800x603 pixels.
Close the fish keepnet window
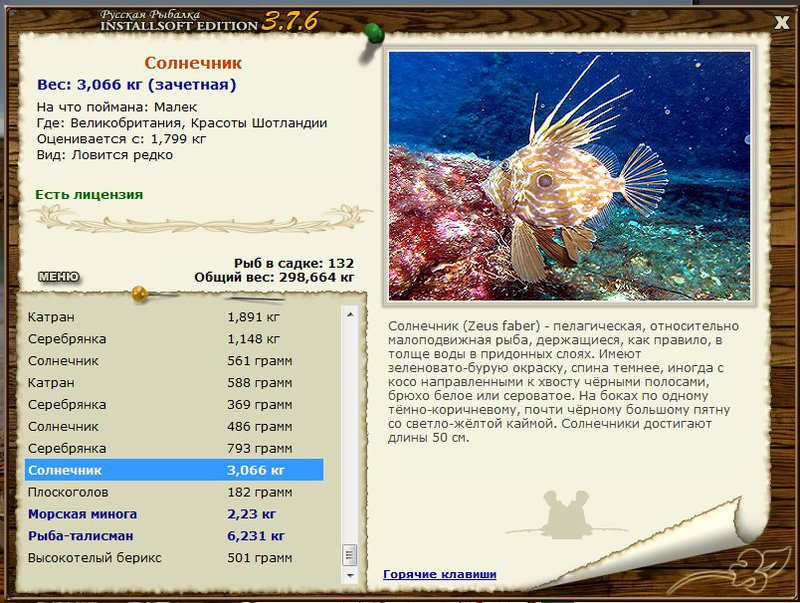(781, 22)
